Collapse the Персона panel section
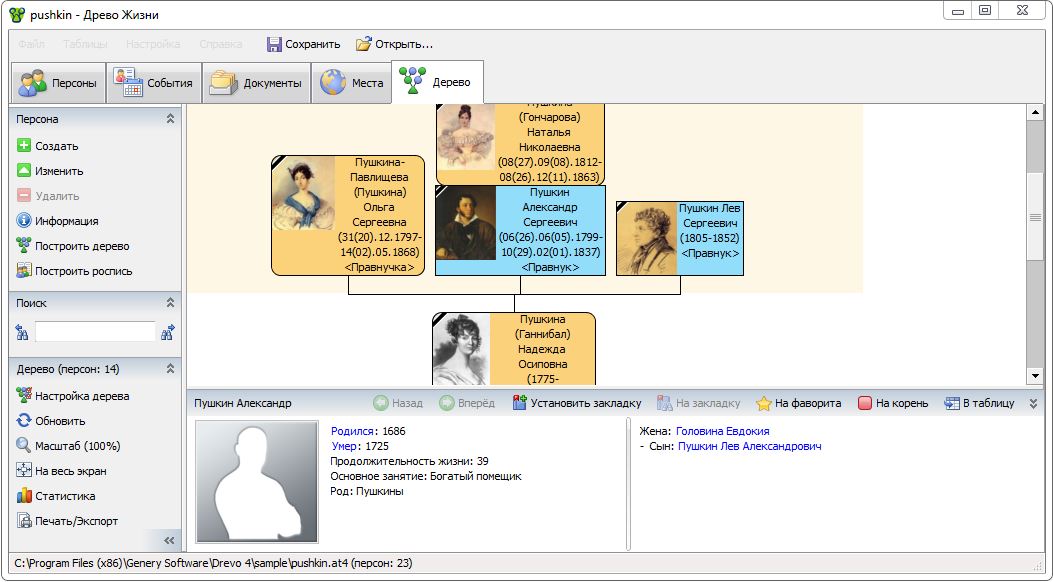The image size is (1053, 582). pos(170,119)
